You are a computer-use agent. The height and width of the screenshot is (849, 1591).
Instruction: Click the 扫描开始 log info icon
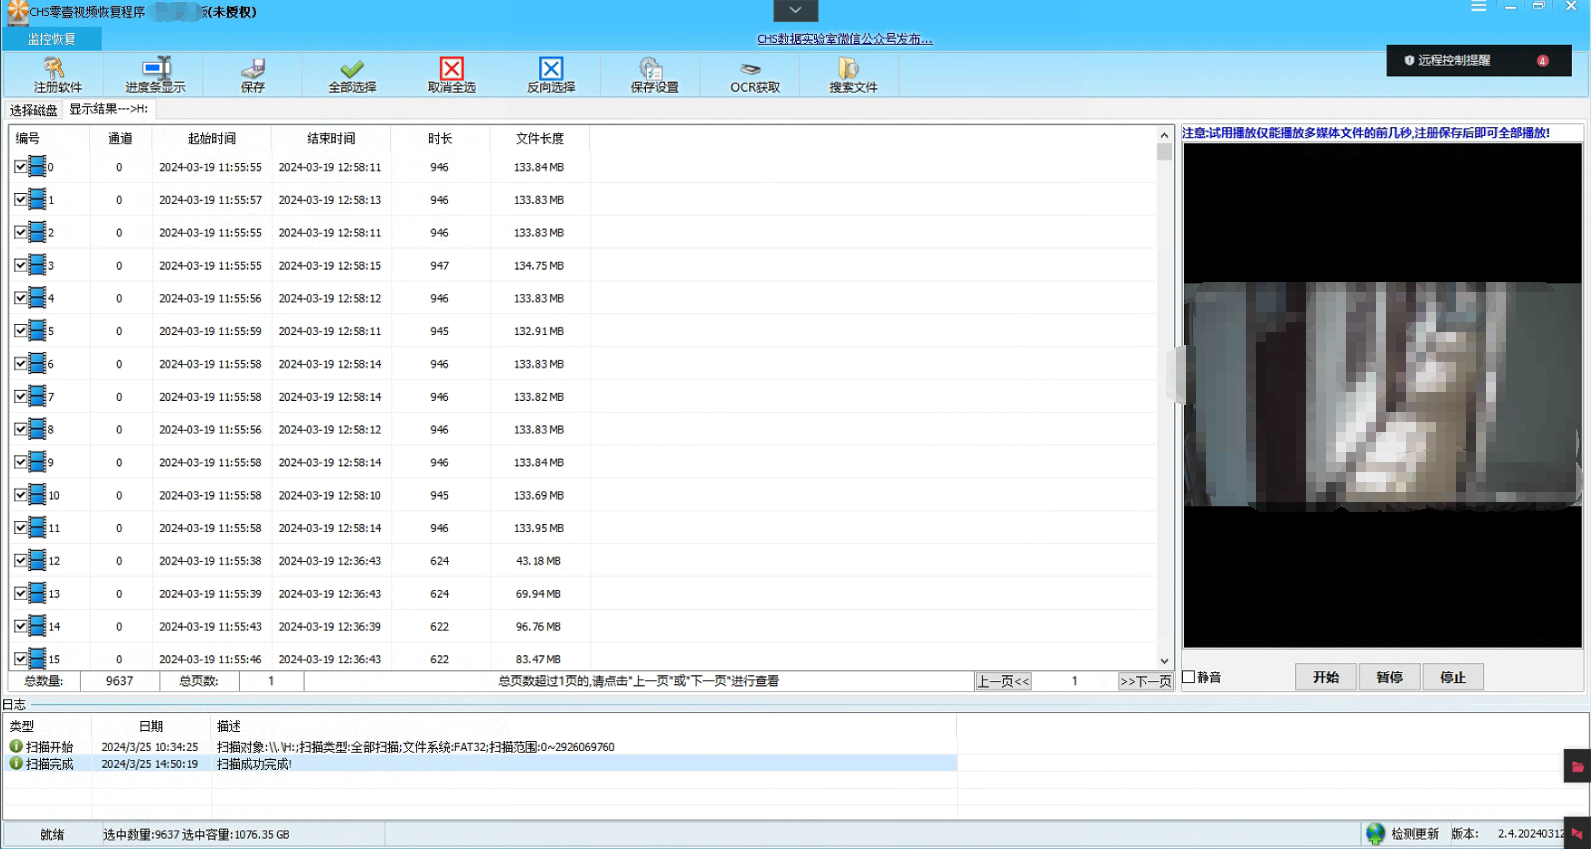(x=16, y=746)
